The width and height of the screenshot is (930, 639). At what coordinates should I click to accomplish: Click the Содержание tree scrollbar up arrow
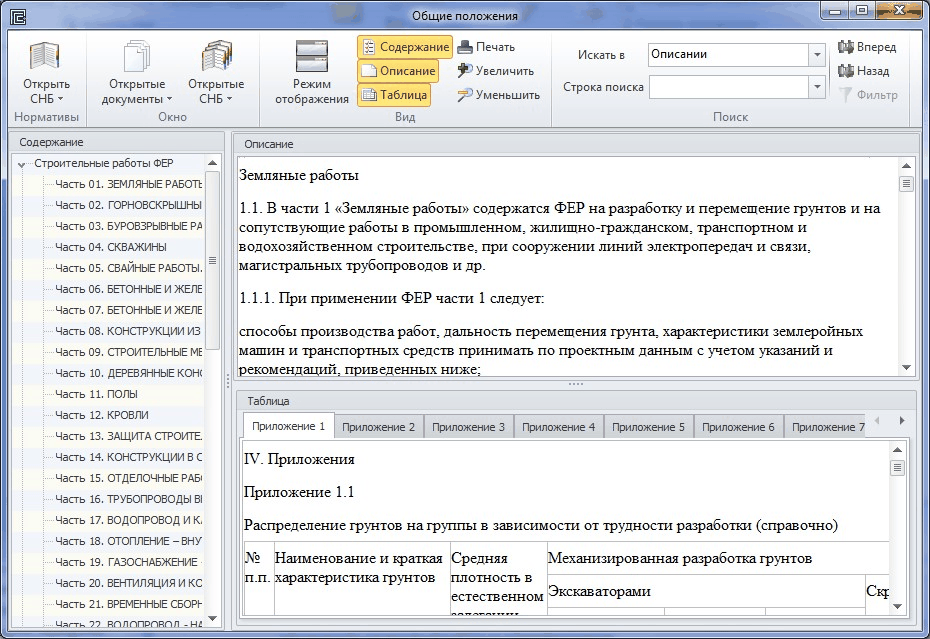(x=212, y=163)
